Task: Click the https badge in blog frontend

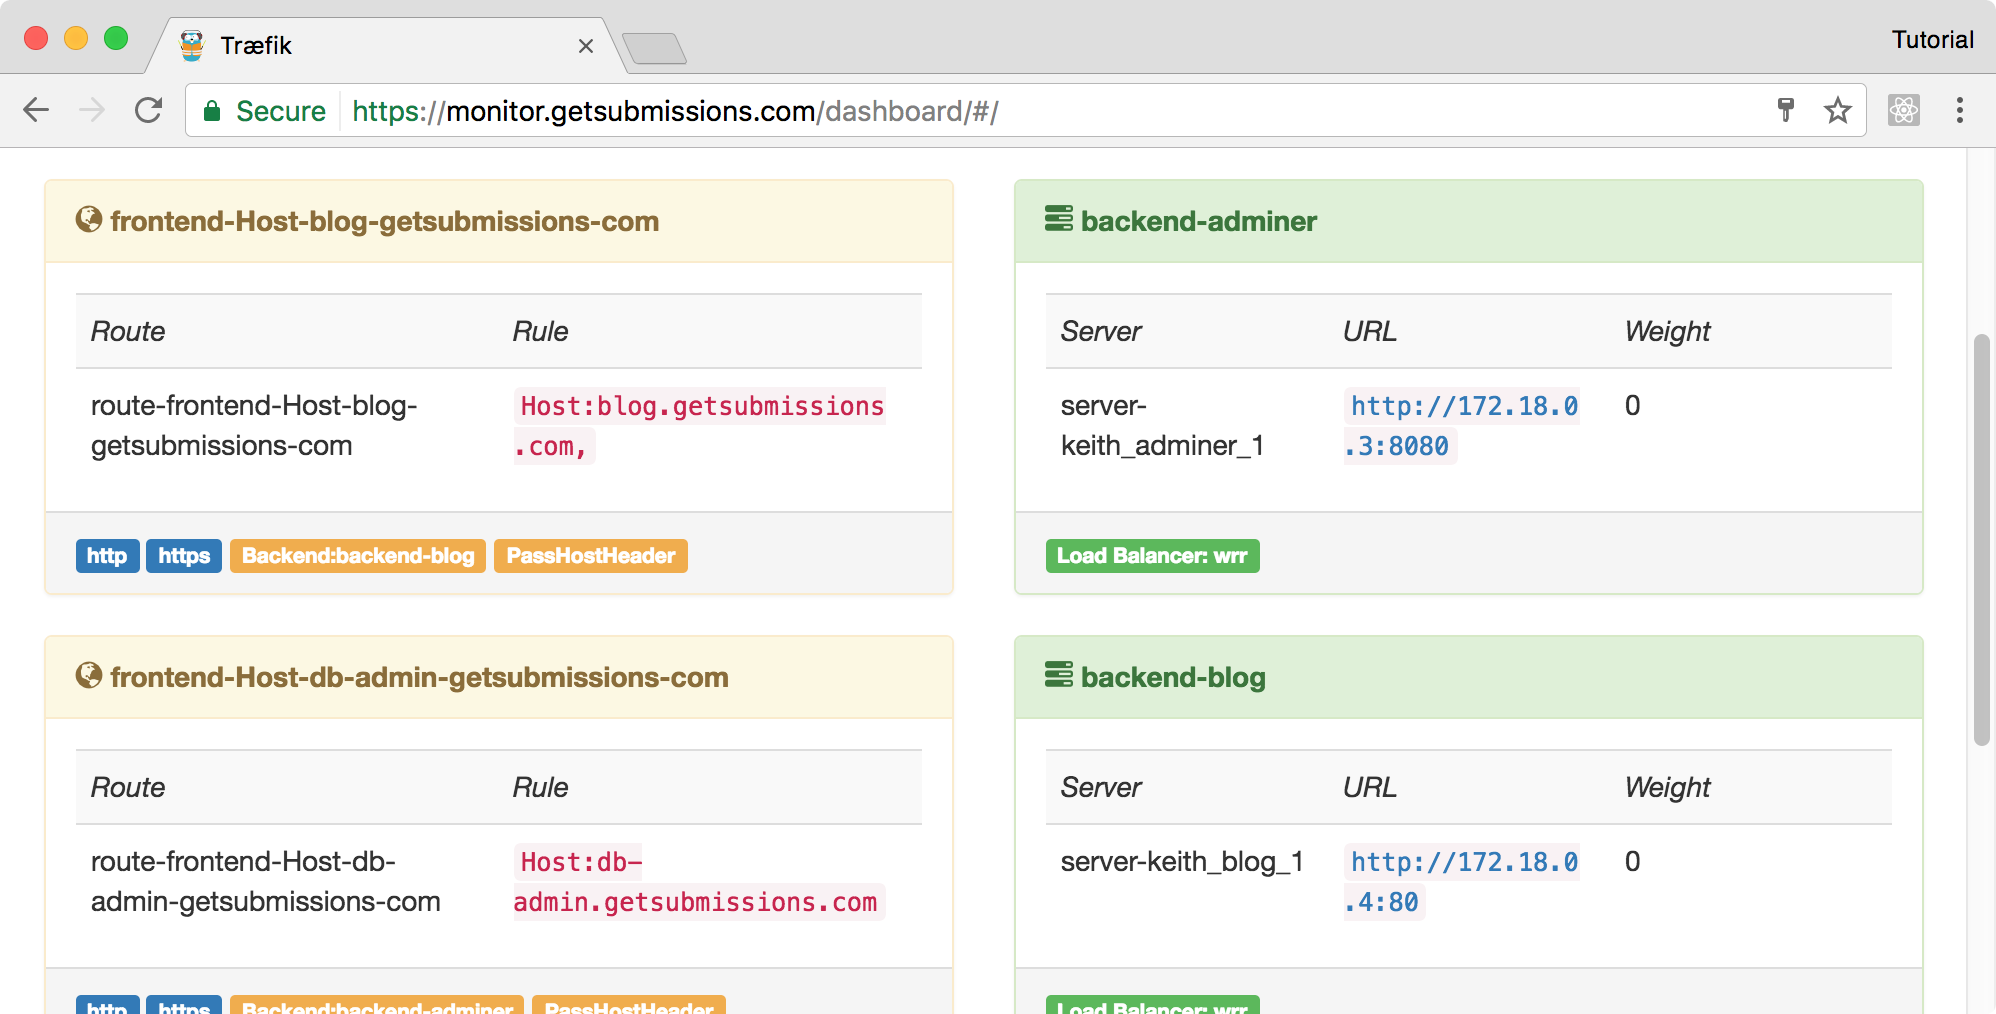Action: [184, 556]
